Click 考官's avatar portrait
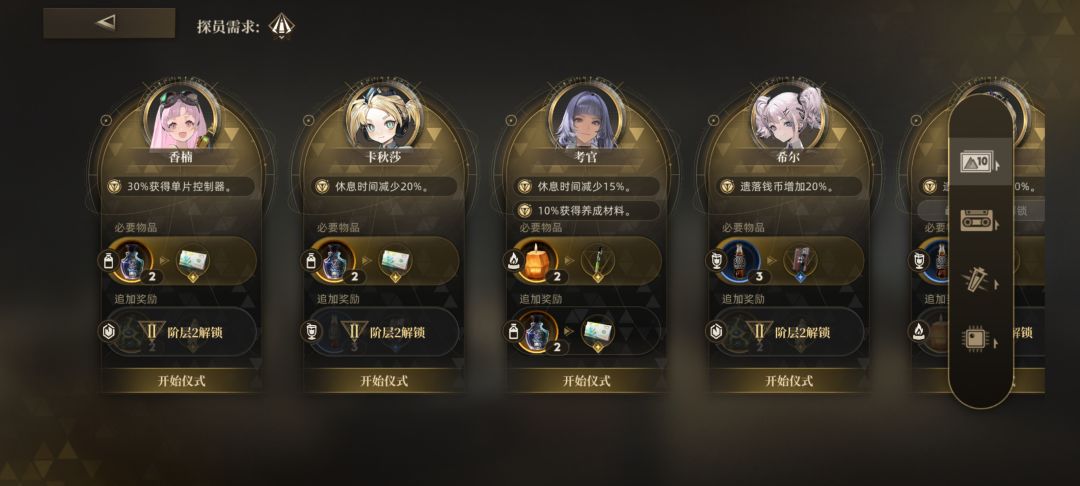 [586, 118]
